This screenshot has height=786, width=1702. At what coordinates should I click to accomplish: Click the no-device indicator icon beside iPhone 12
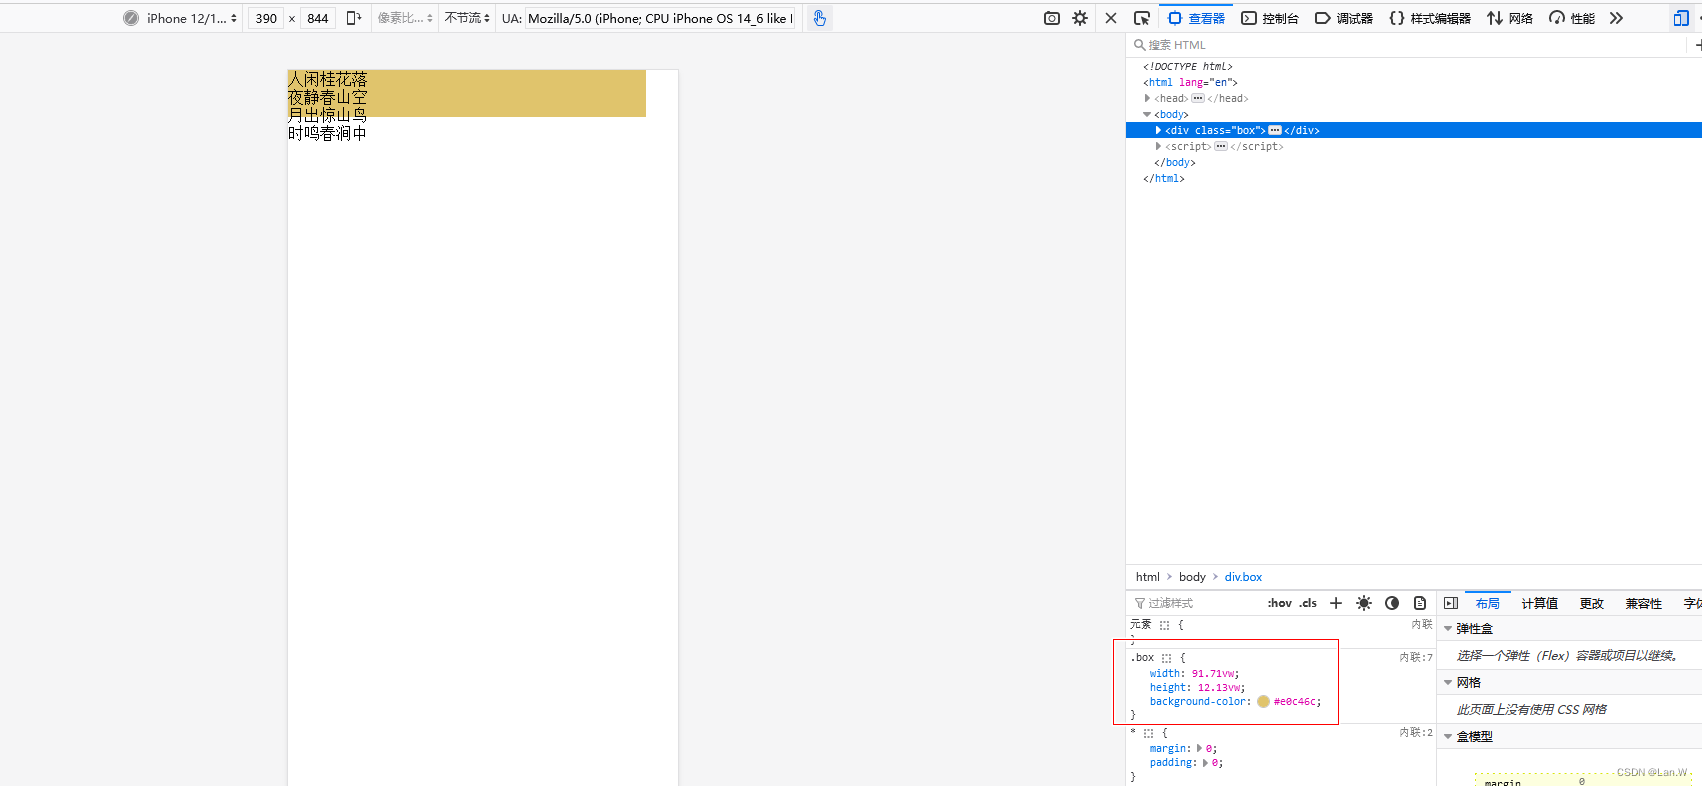pyautogui.click(x=131, y=18)
